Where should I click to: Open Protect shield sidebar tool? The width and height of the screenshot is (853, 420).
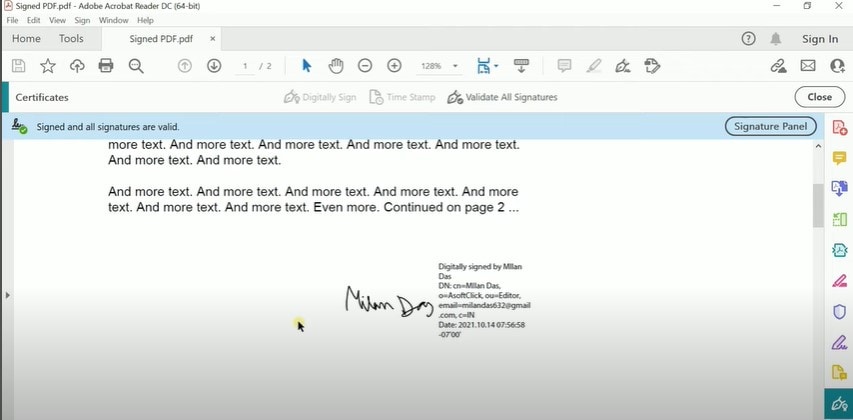coord(840,312)
